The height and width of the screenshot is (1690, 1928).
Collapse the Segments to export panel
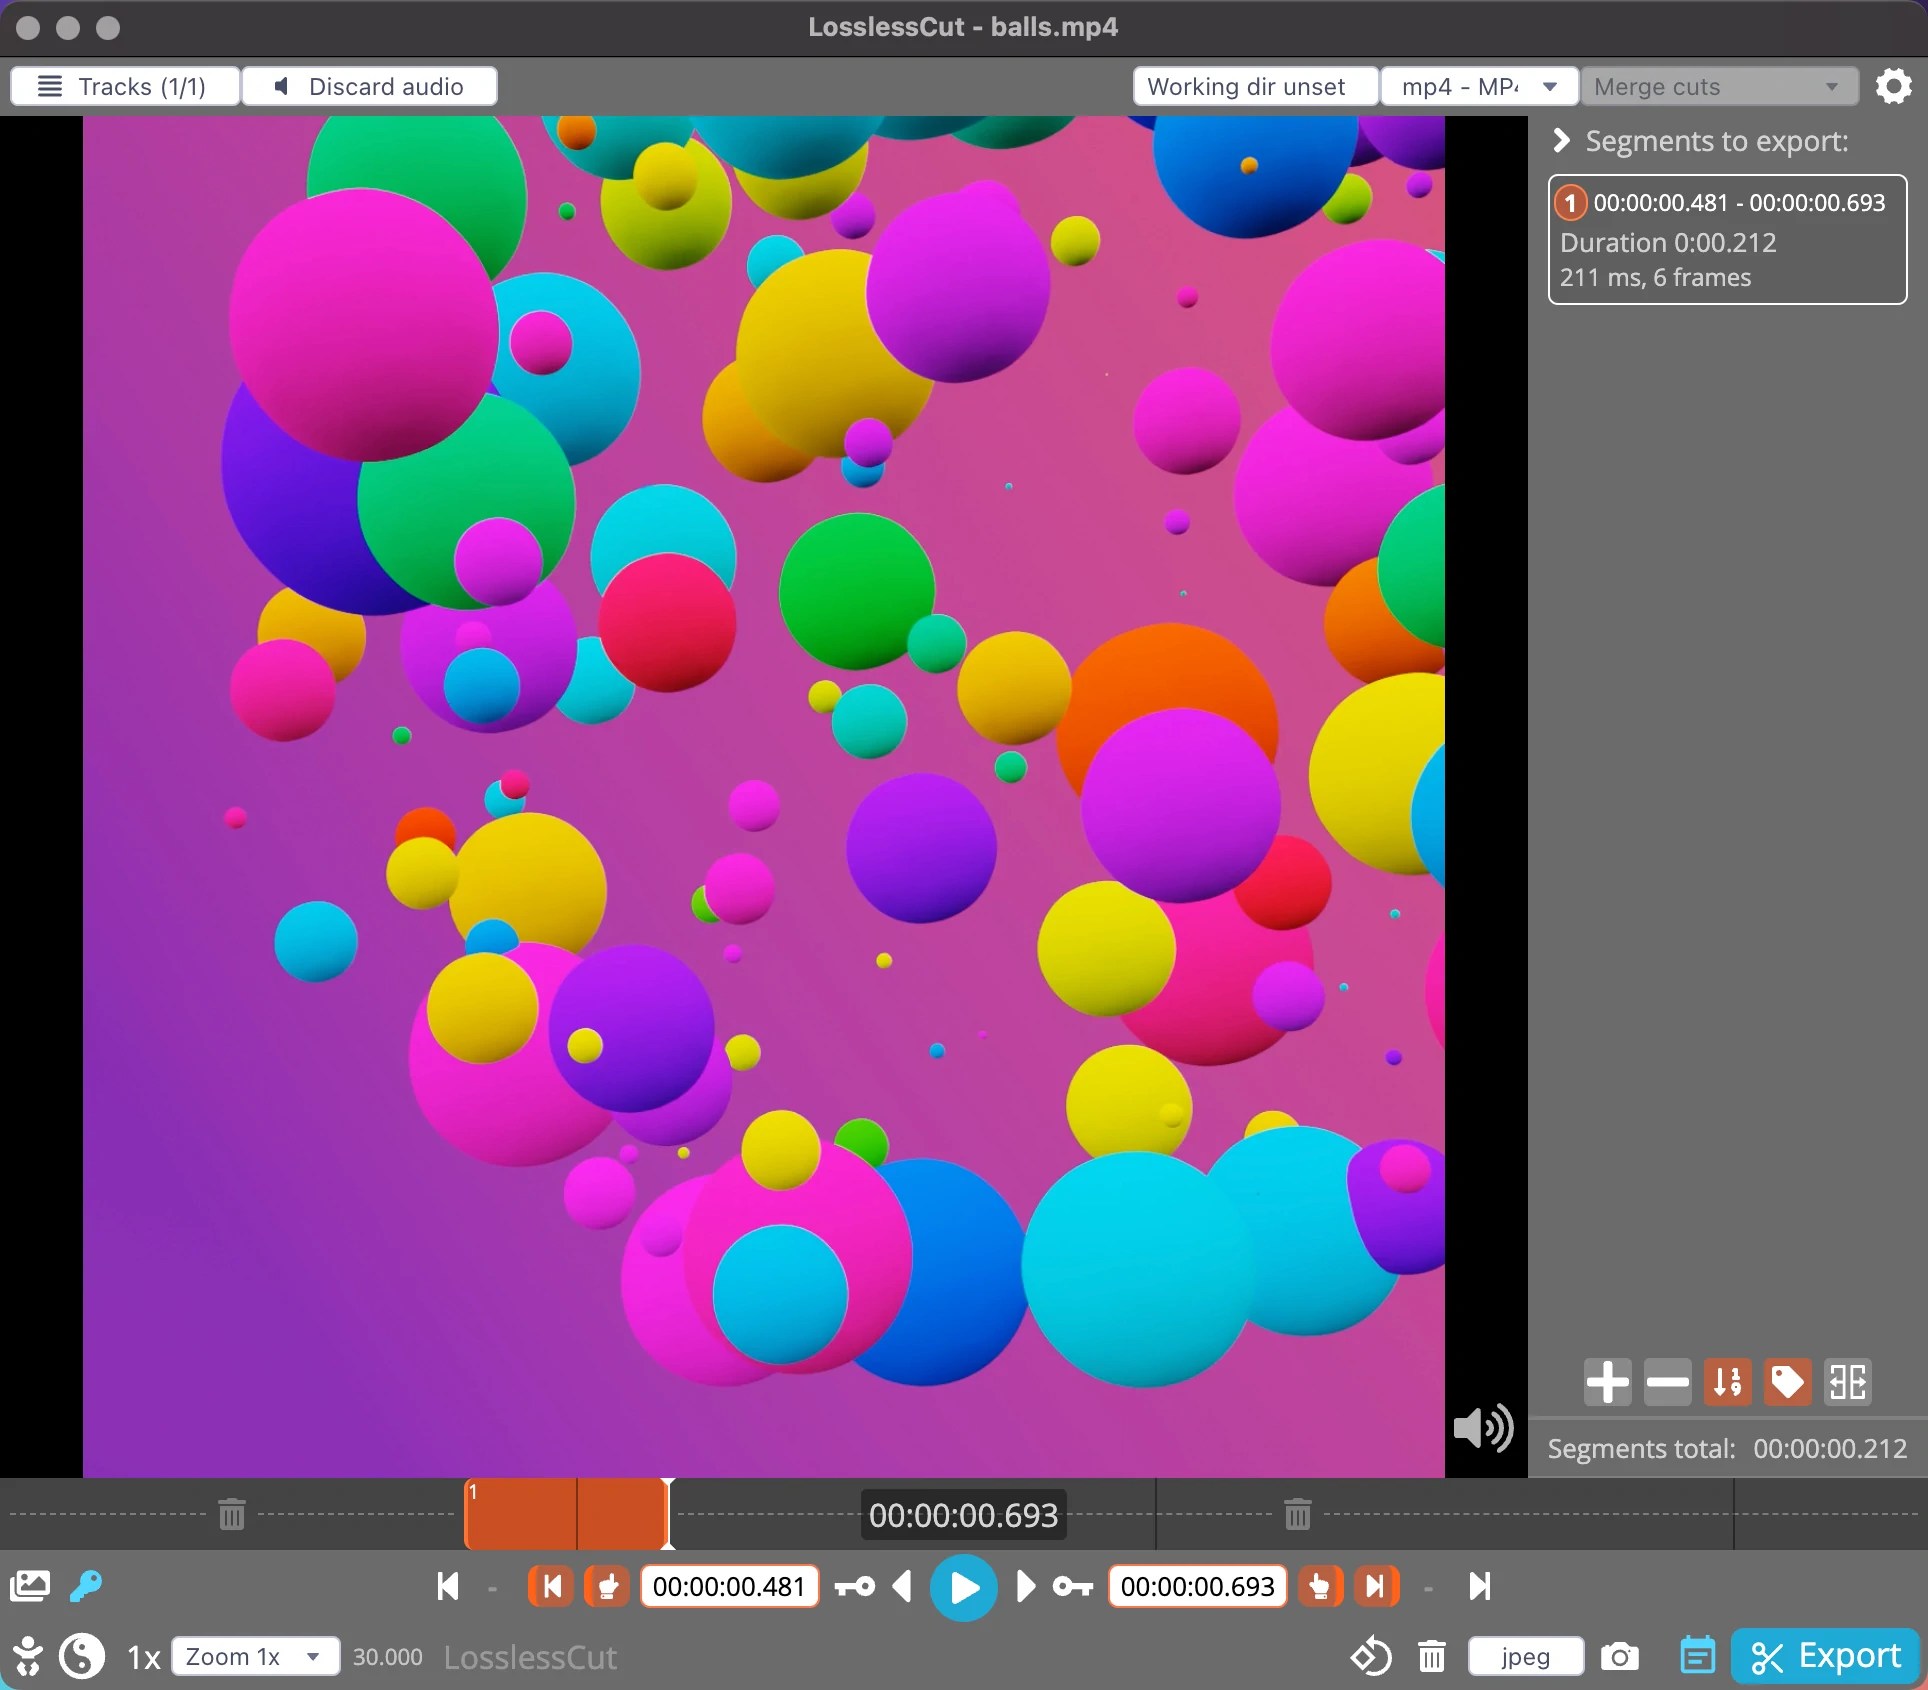1561,141
